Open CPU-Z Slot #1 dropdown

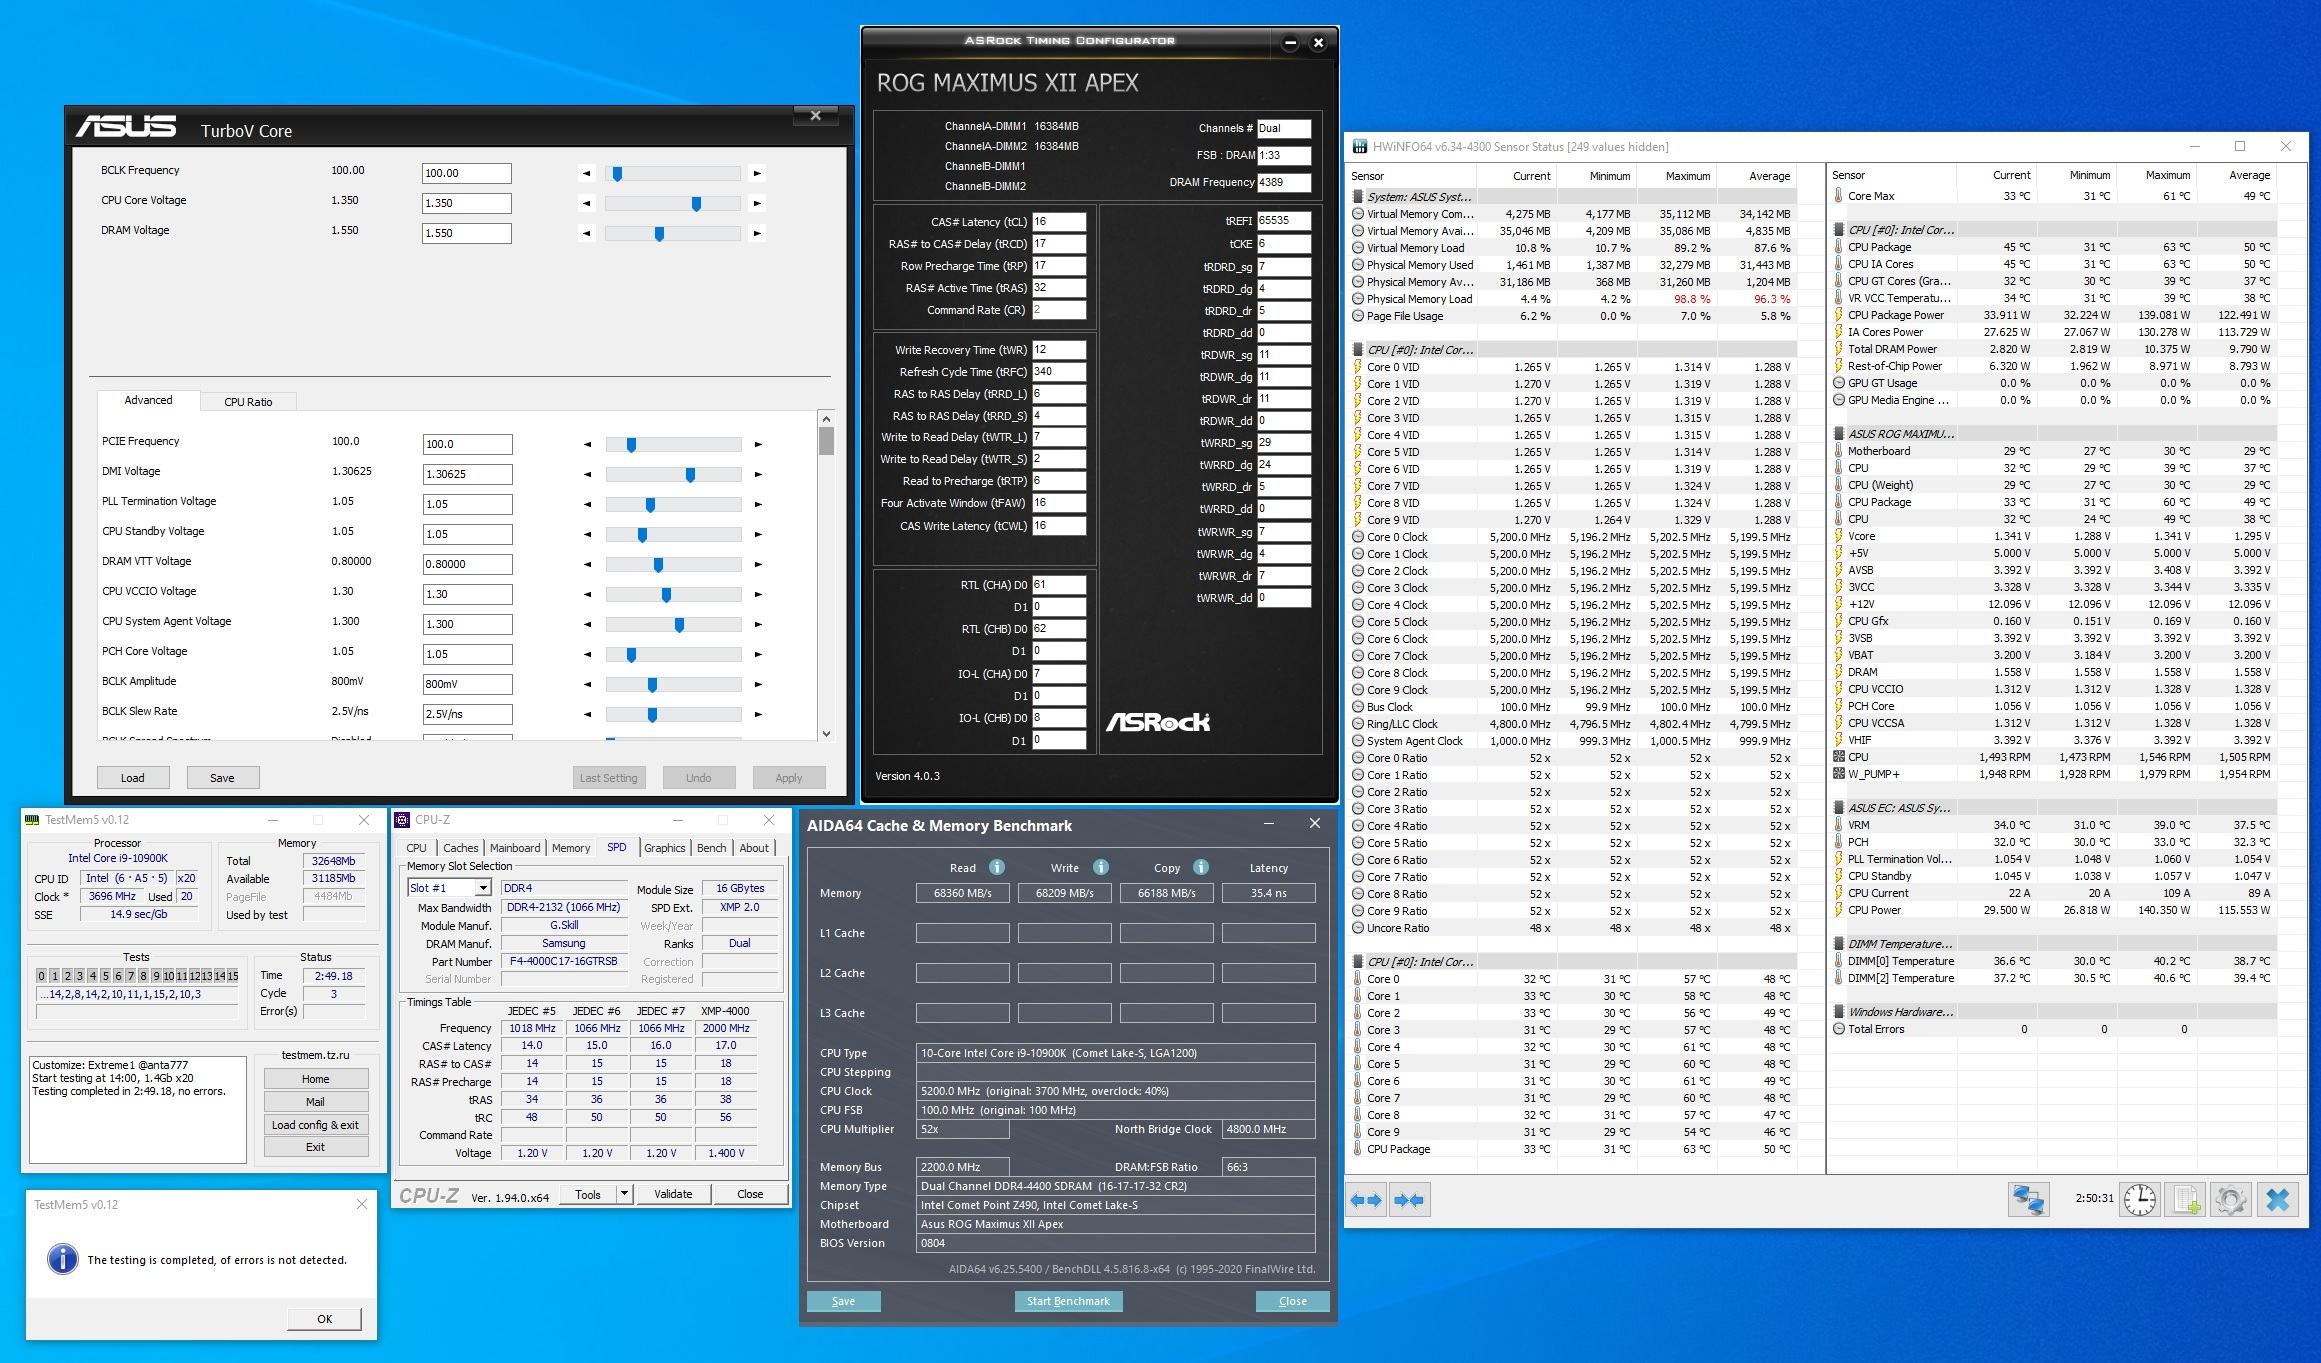click(482, 888)
